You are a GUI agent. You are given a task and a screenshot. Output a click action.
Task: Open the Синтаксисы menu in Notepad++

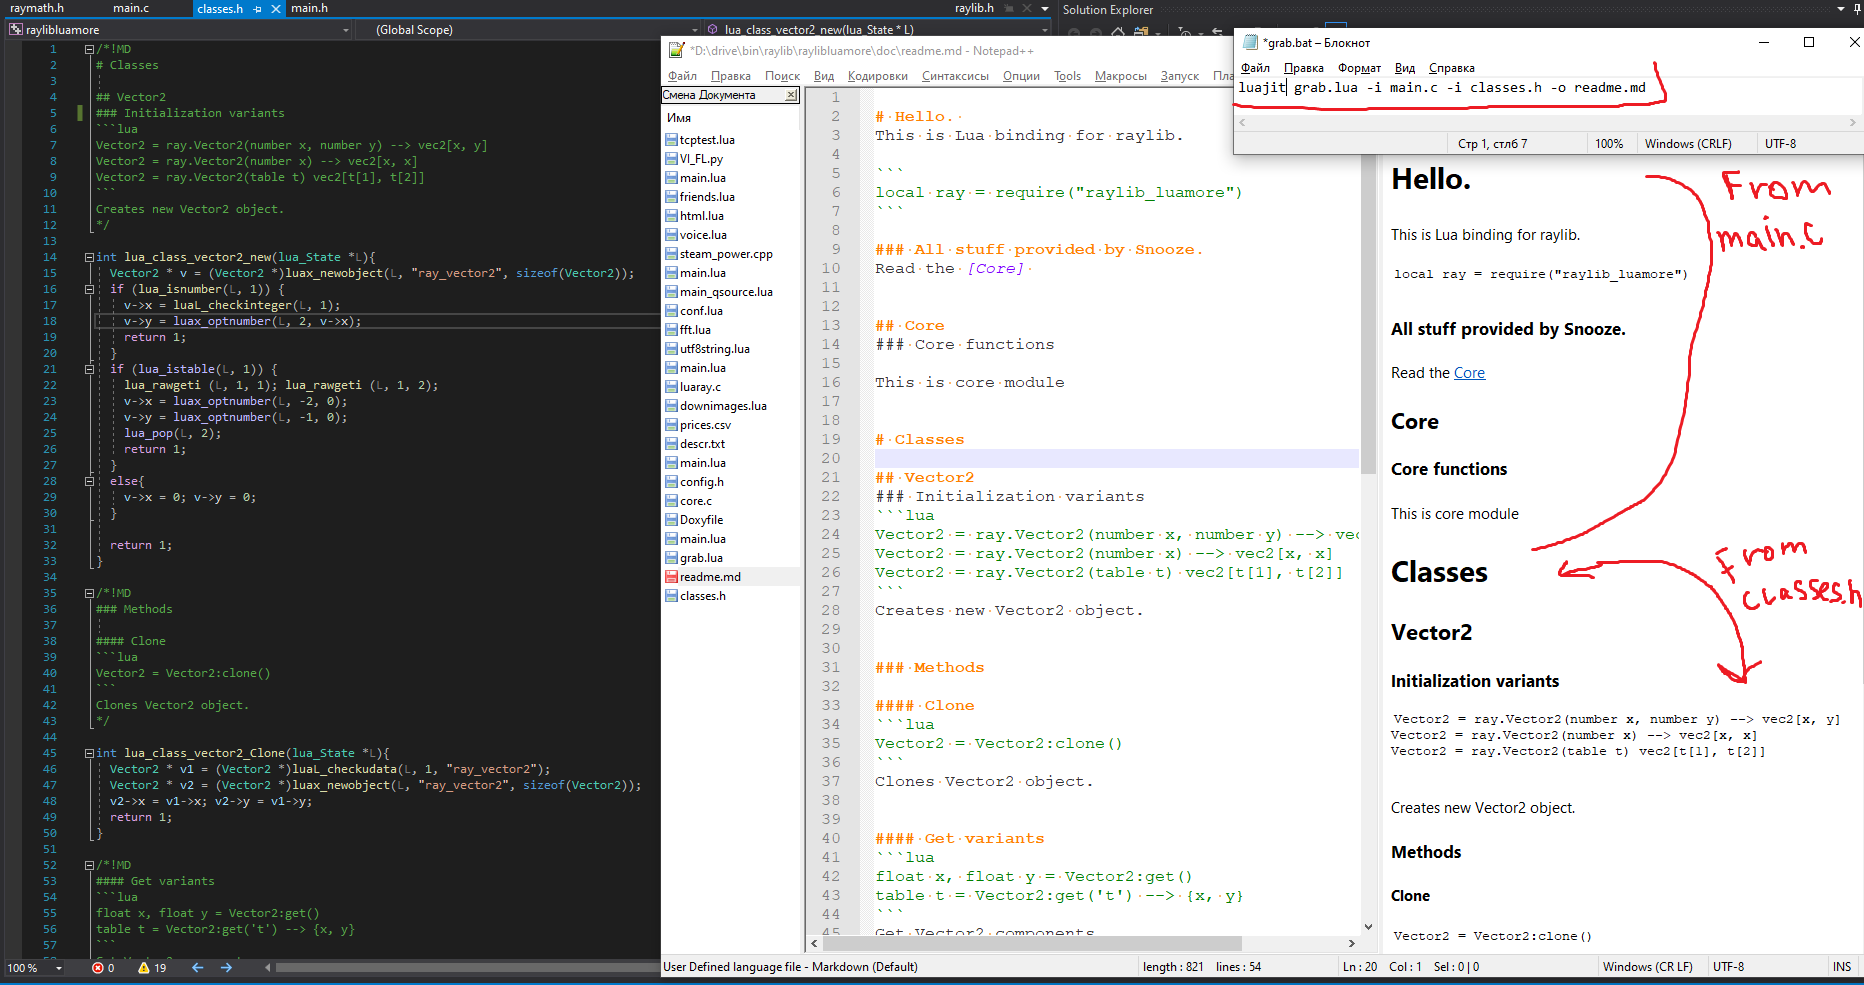coord(955,76)
